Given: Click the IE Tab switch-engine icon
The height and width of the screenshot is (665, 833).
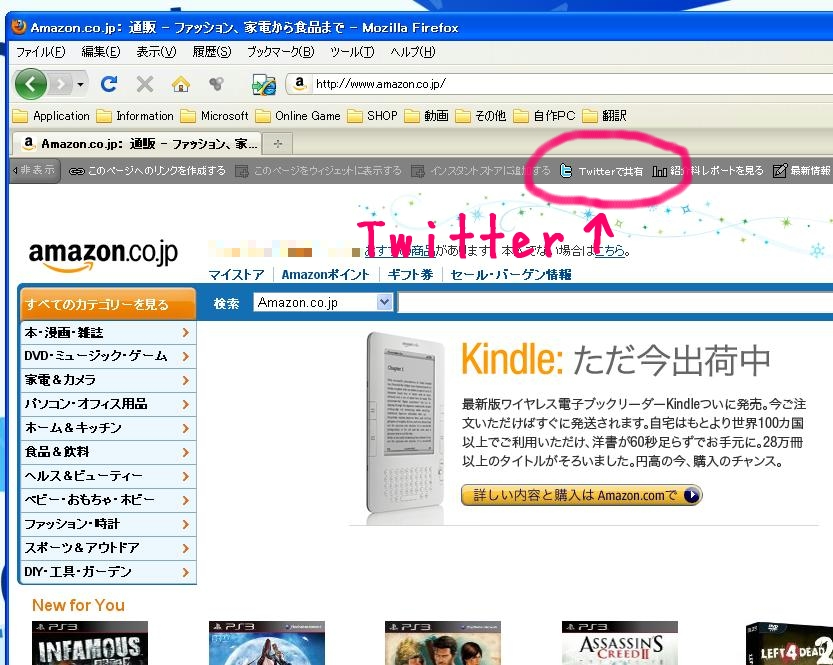Looking at the screenshot, I should (x=264, y=84).
